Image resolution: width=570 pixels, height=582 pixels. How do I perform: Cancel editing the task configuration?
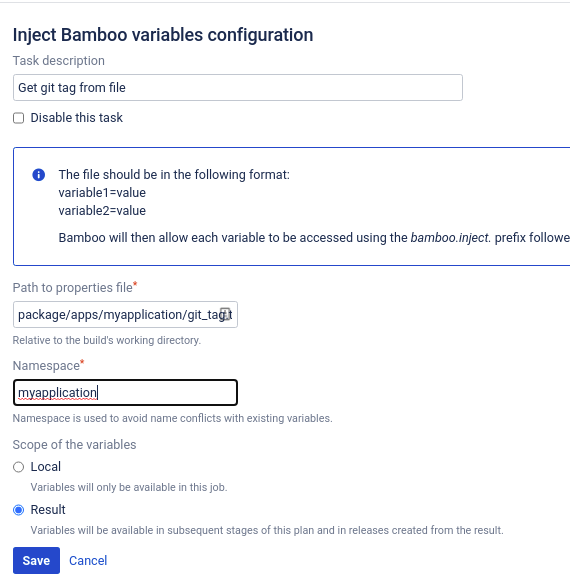coord(88,560)
